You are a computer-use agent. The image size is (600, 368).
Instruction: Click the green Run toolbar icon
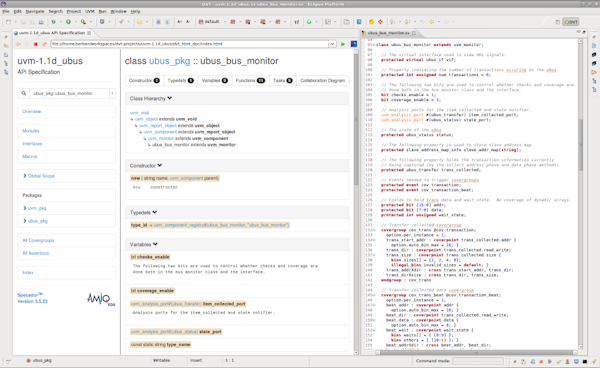point(68,22)
